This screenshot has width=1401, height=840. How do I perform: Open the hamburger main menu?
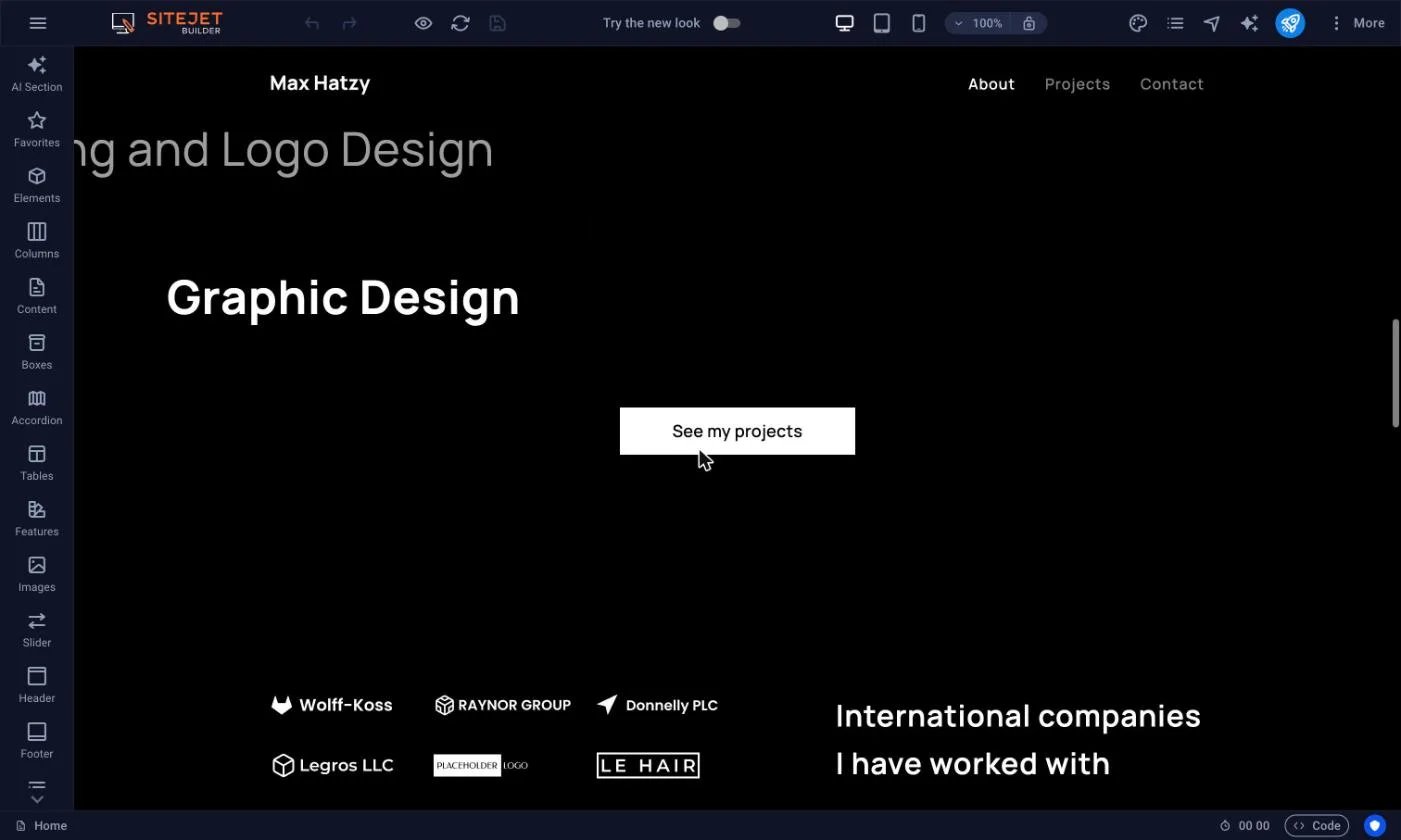(x=38, y=23)
